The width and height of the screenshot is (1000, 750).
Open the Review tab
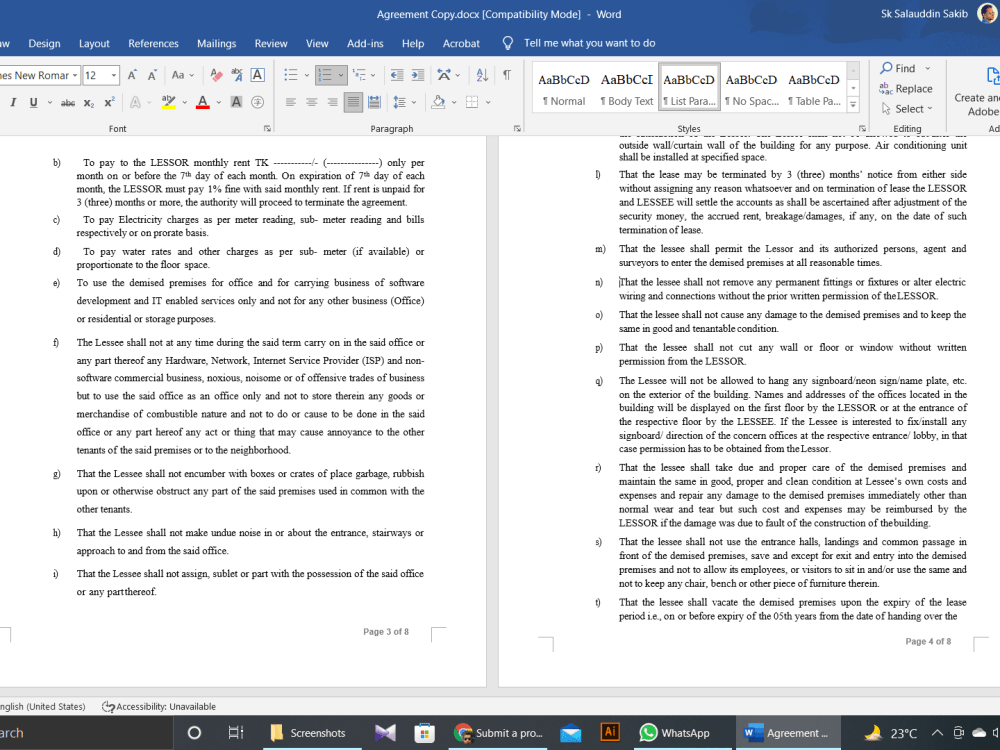[x=271, y=43]
